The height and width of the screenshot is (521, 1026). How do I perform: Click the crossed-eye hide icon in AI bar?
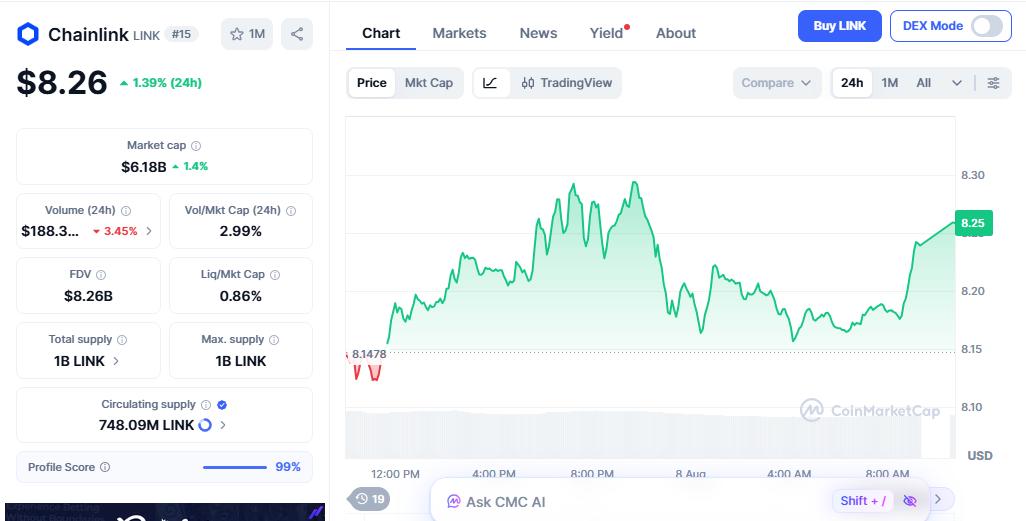[910, 501]
